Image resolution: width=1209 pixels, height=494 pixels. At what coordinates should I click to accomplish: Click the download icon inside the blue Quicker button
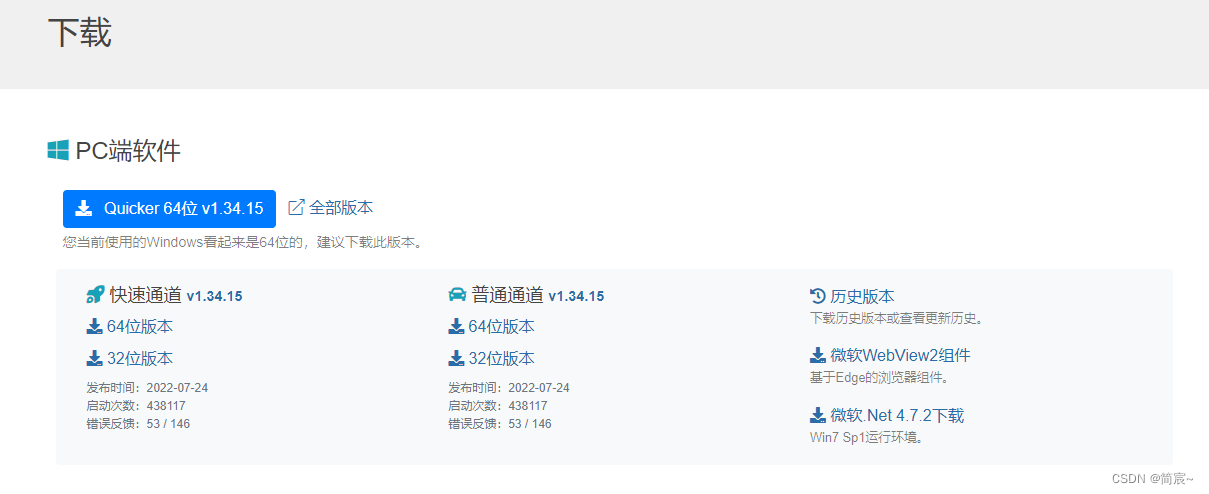(x=85, y=208)
